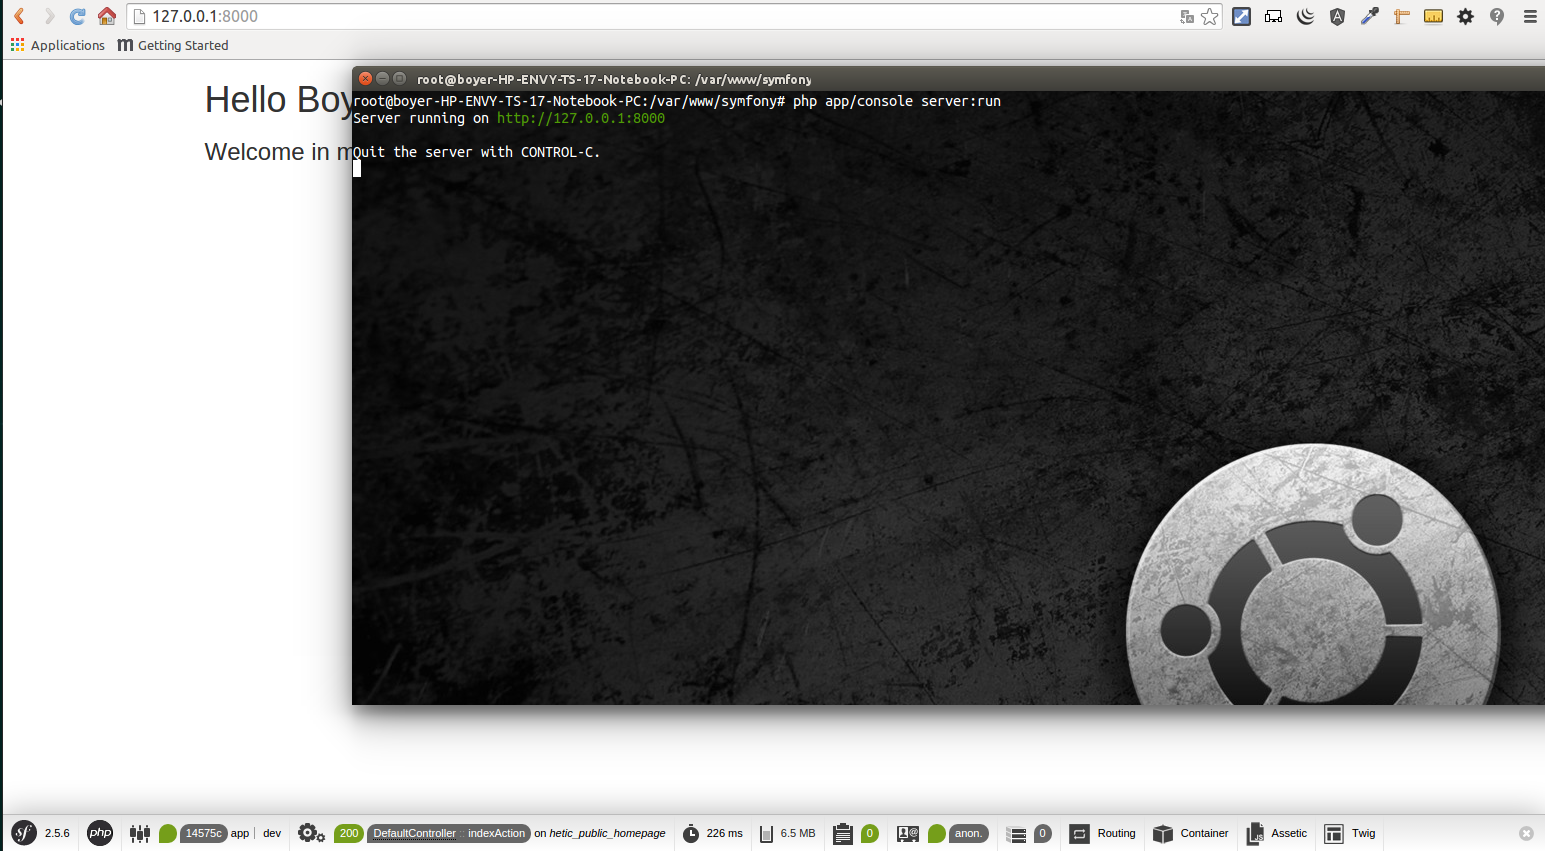Open the memory usage icon

766,833
